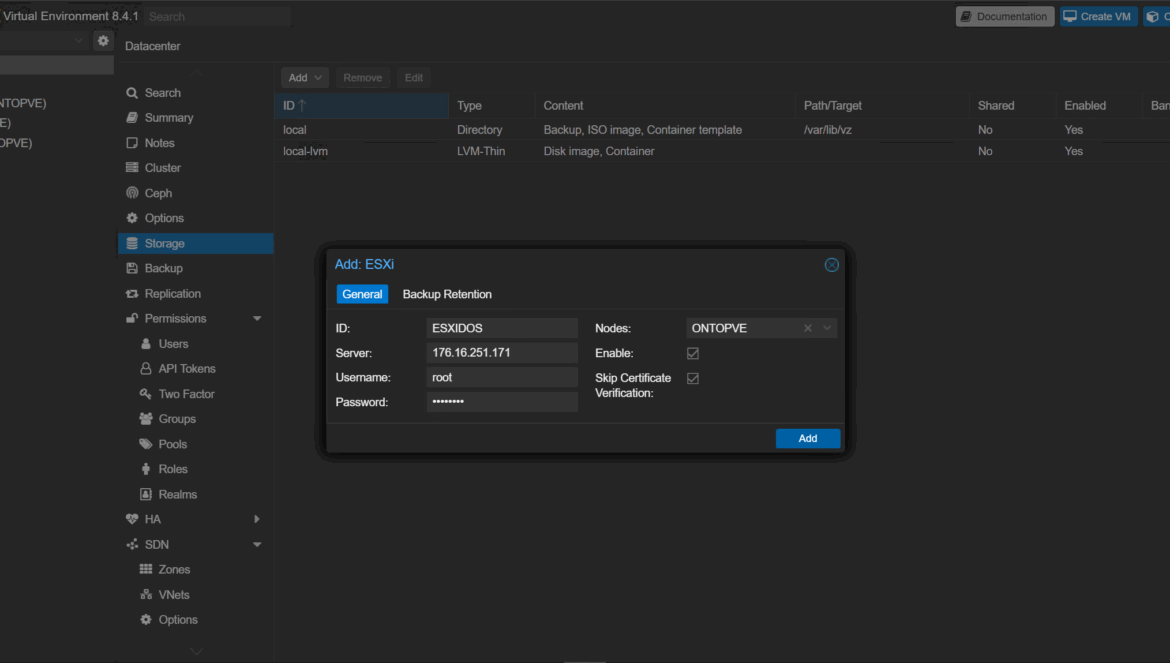Click the Type column header
The image size is (1170, 663).
(491, 106)
